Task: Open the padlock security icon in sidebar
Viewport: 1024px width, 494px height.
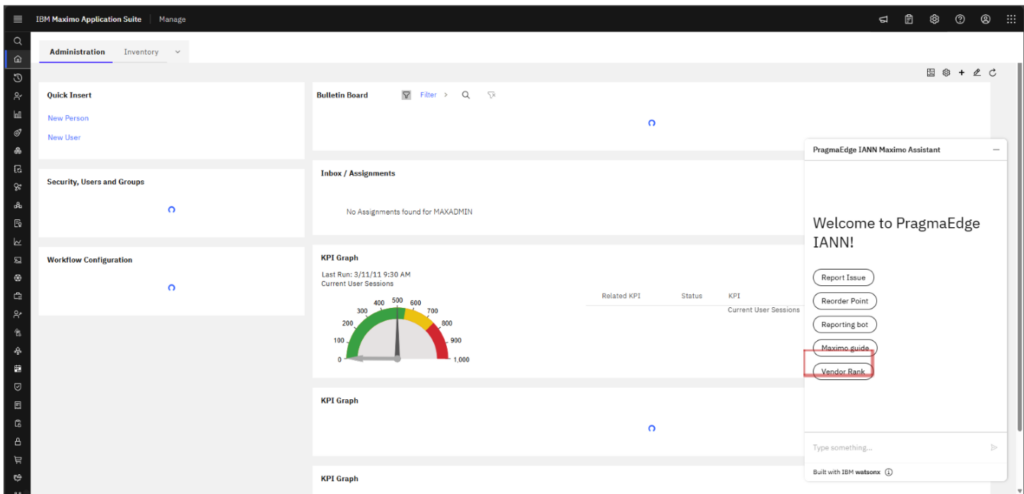Action: pos(18,441)
